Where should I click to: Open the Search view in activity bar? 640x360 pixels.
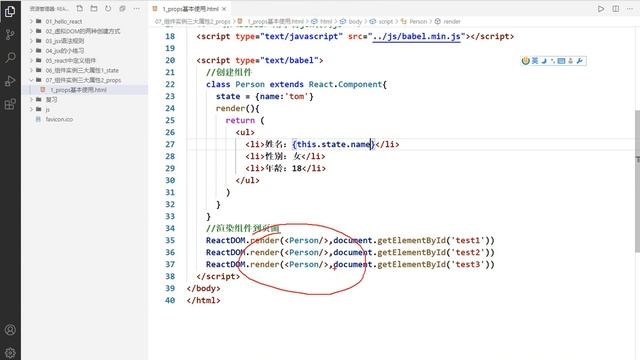(x=10, y=58)
